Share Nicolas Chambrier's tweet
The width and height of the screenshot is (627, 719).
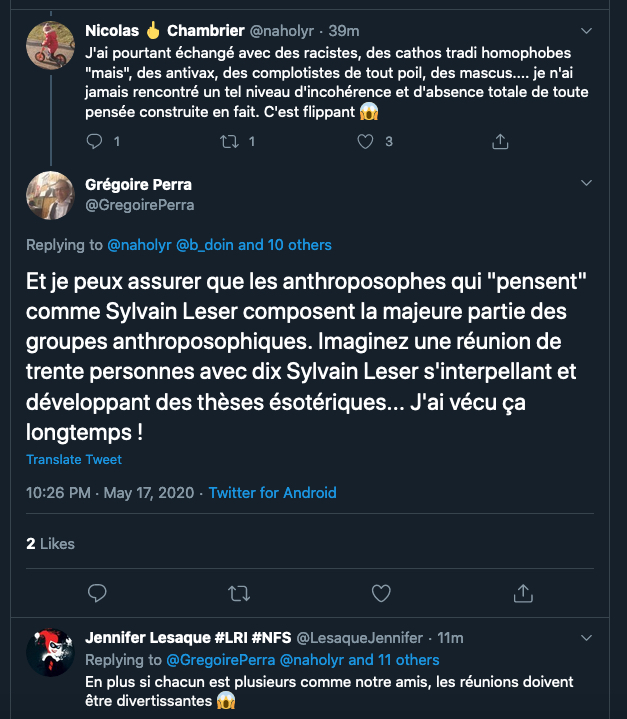500,142
